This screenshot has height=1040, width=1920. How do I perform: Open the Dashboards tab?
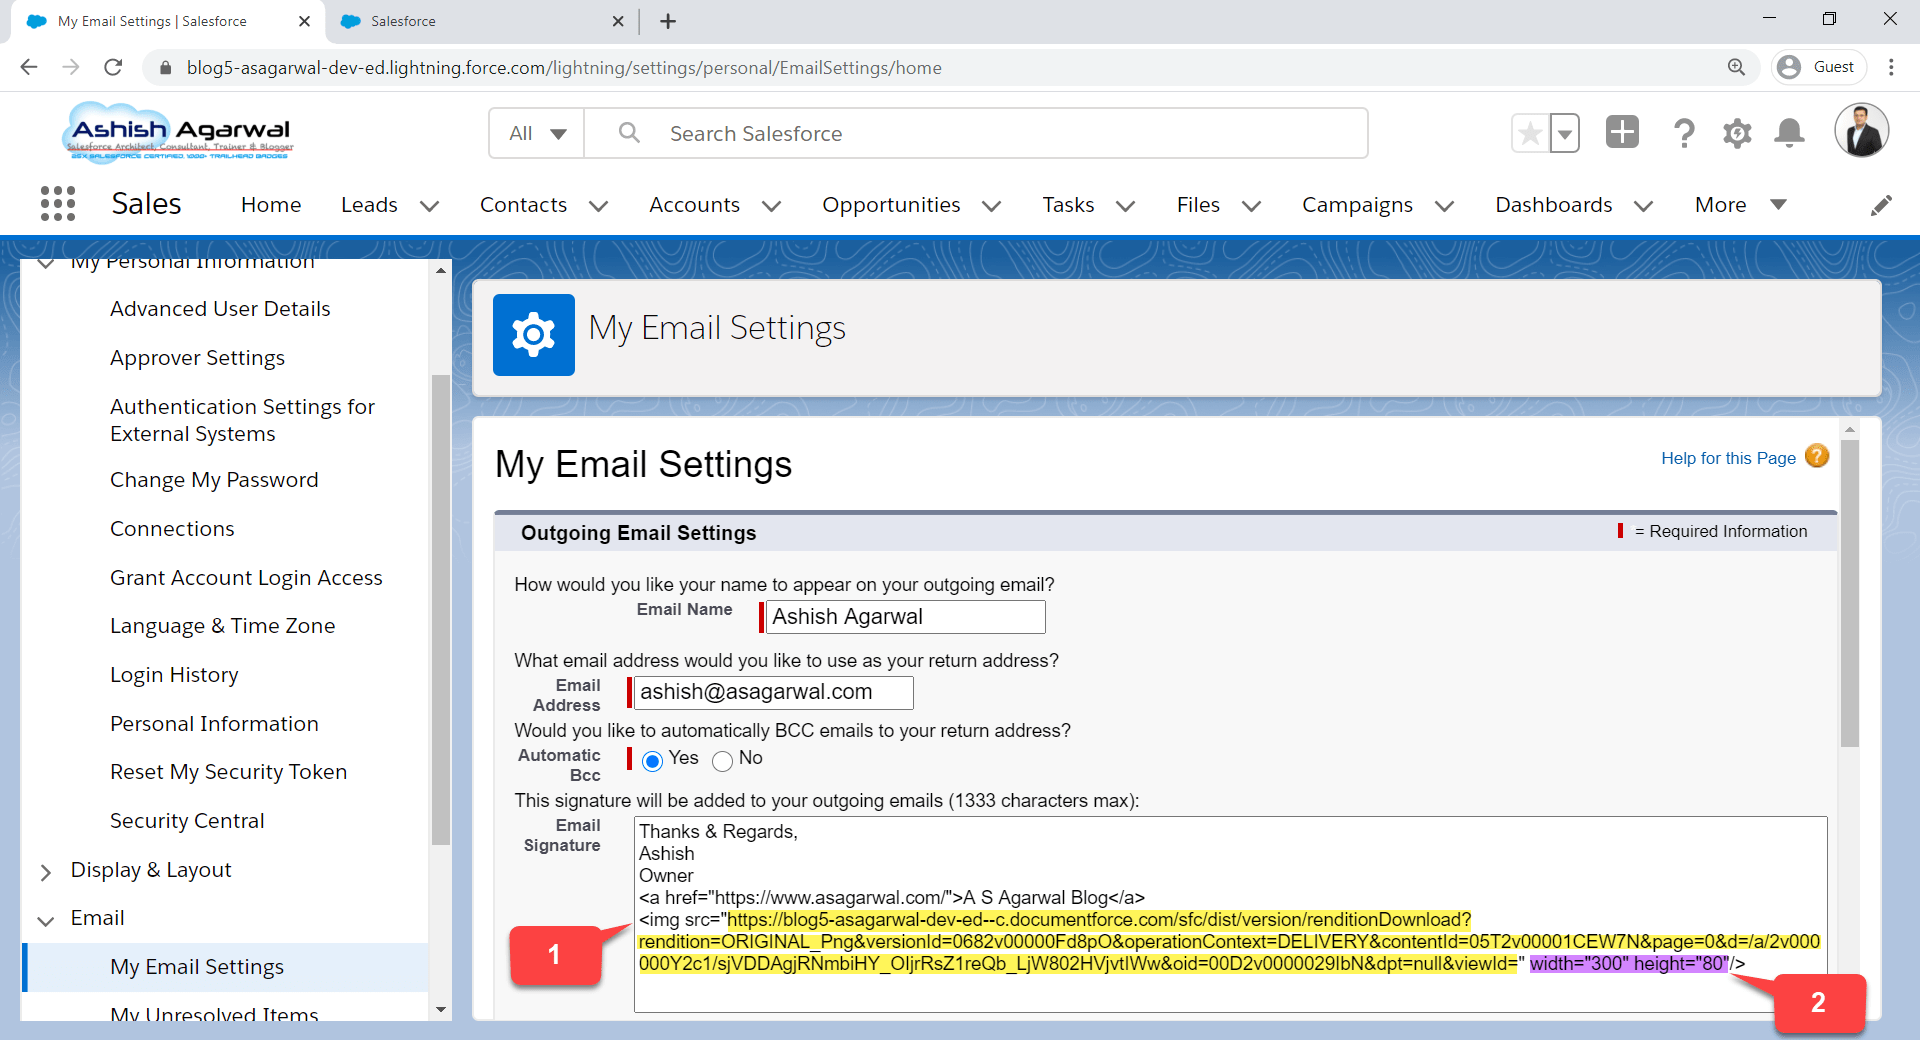pyautogui.click(x=1553, y=205)
